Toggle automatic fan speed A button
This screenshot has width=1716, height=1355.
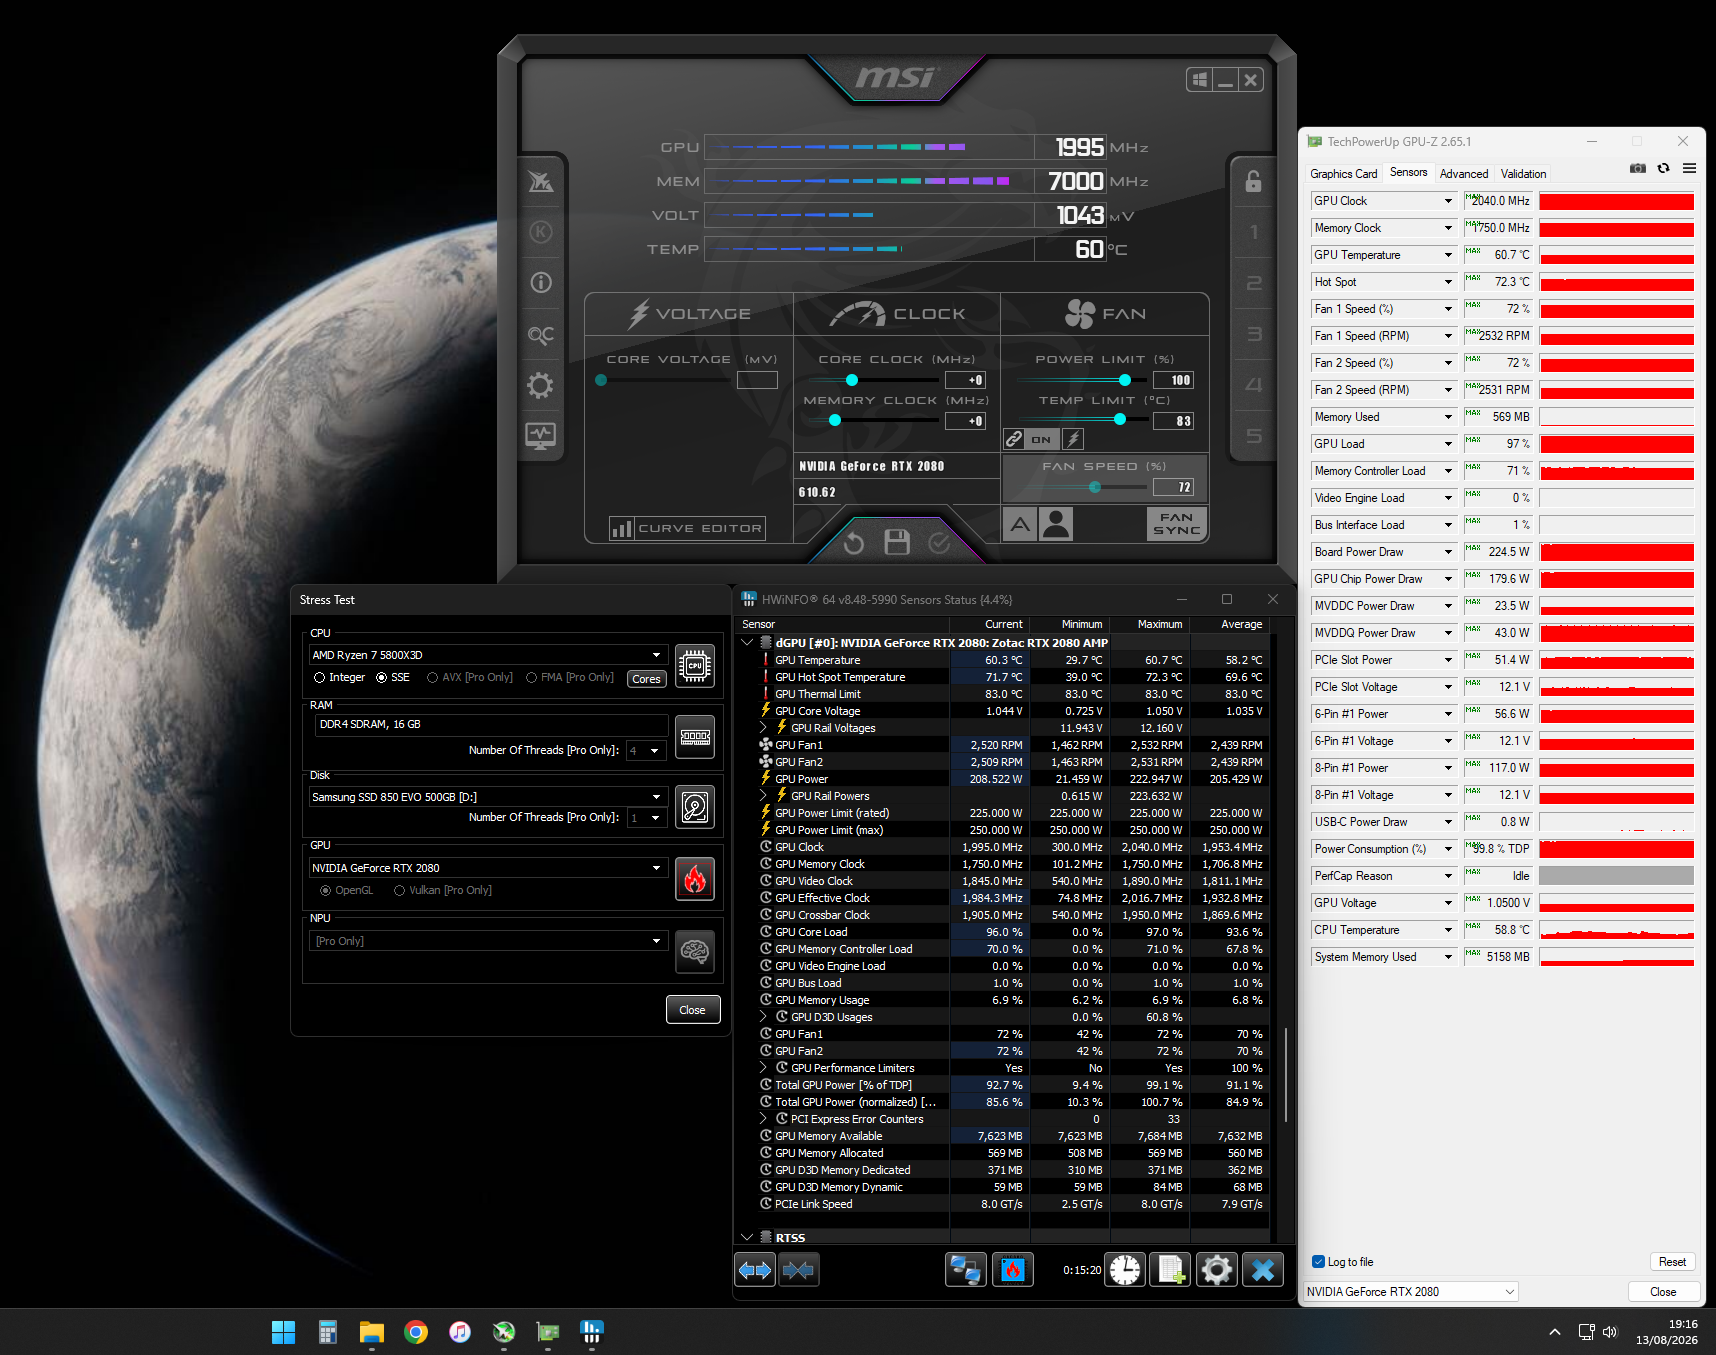(1020, 524)
